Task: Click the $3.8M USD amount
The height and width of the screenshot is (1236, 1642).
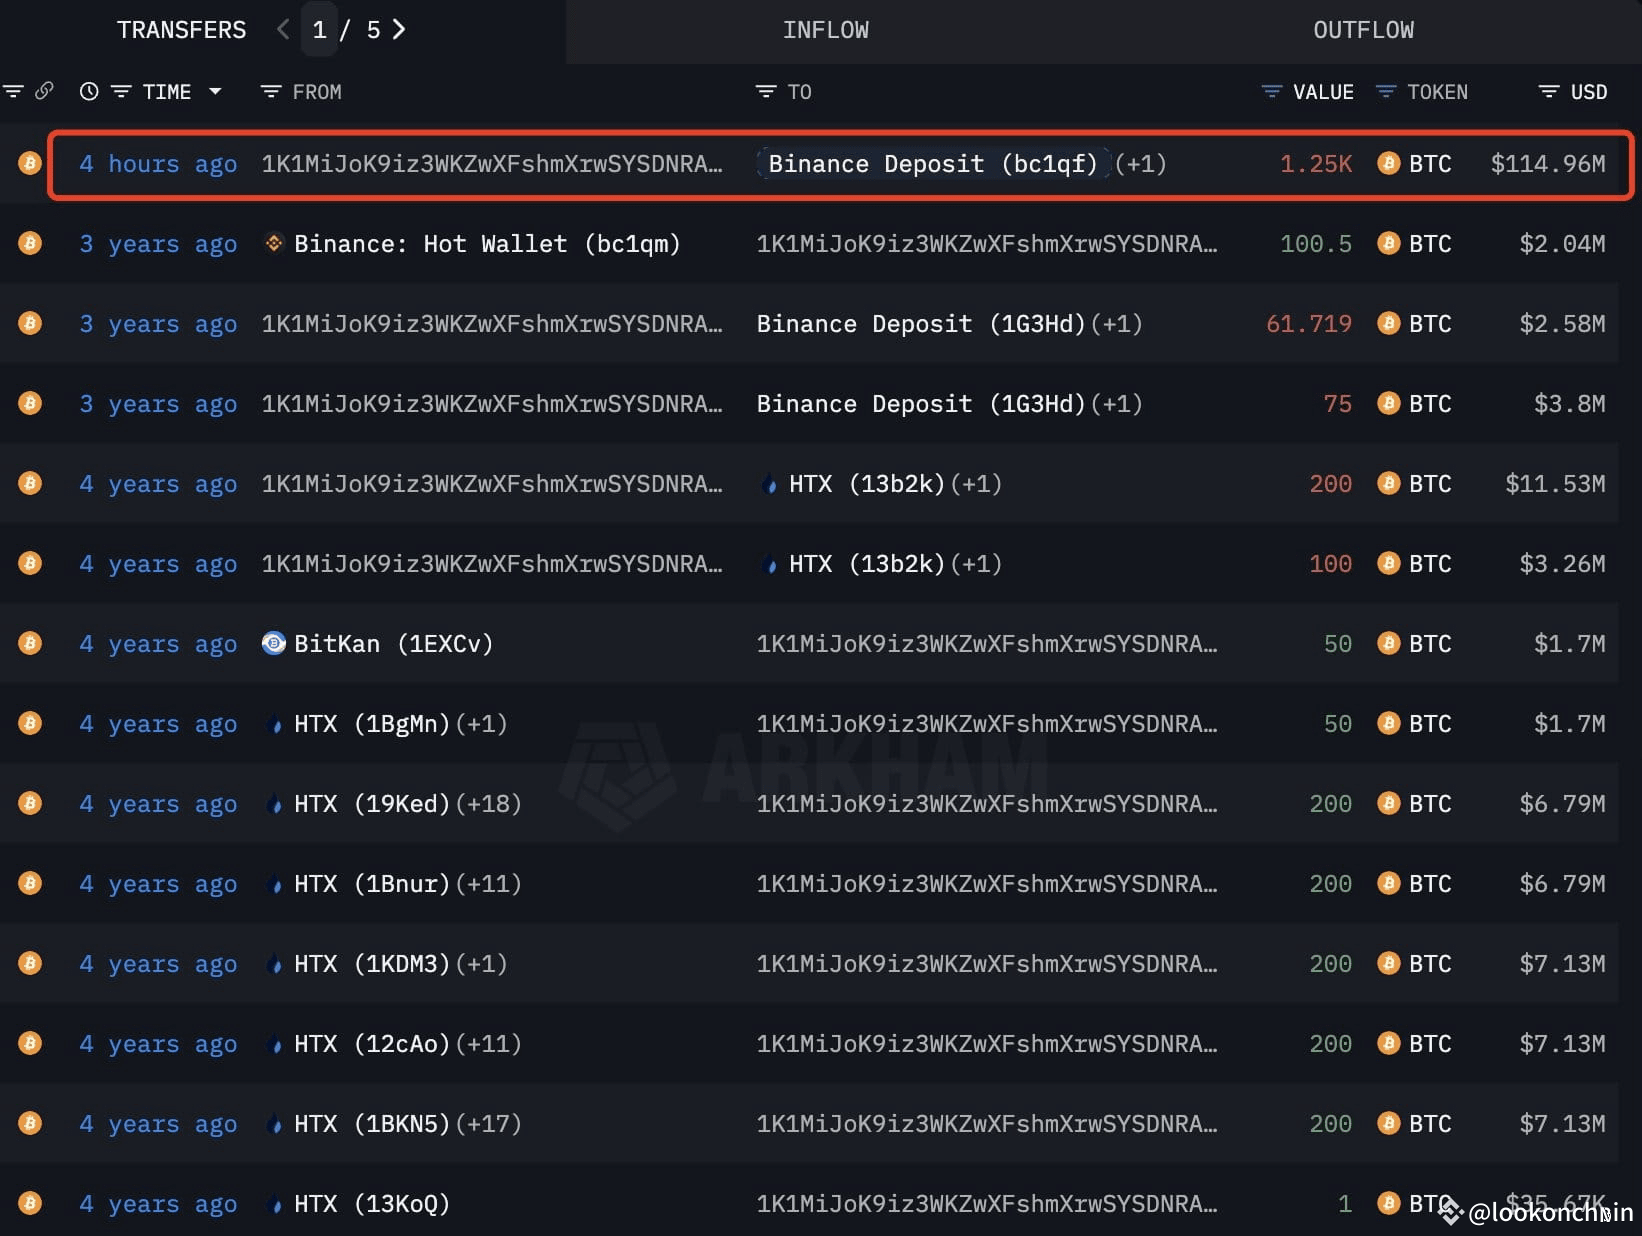Action: [1570, 404]
